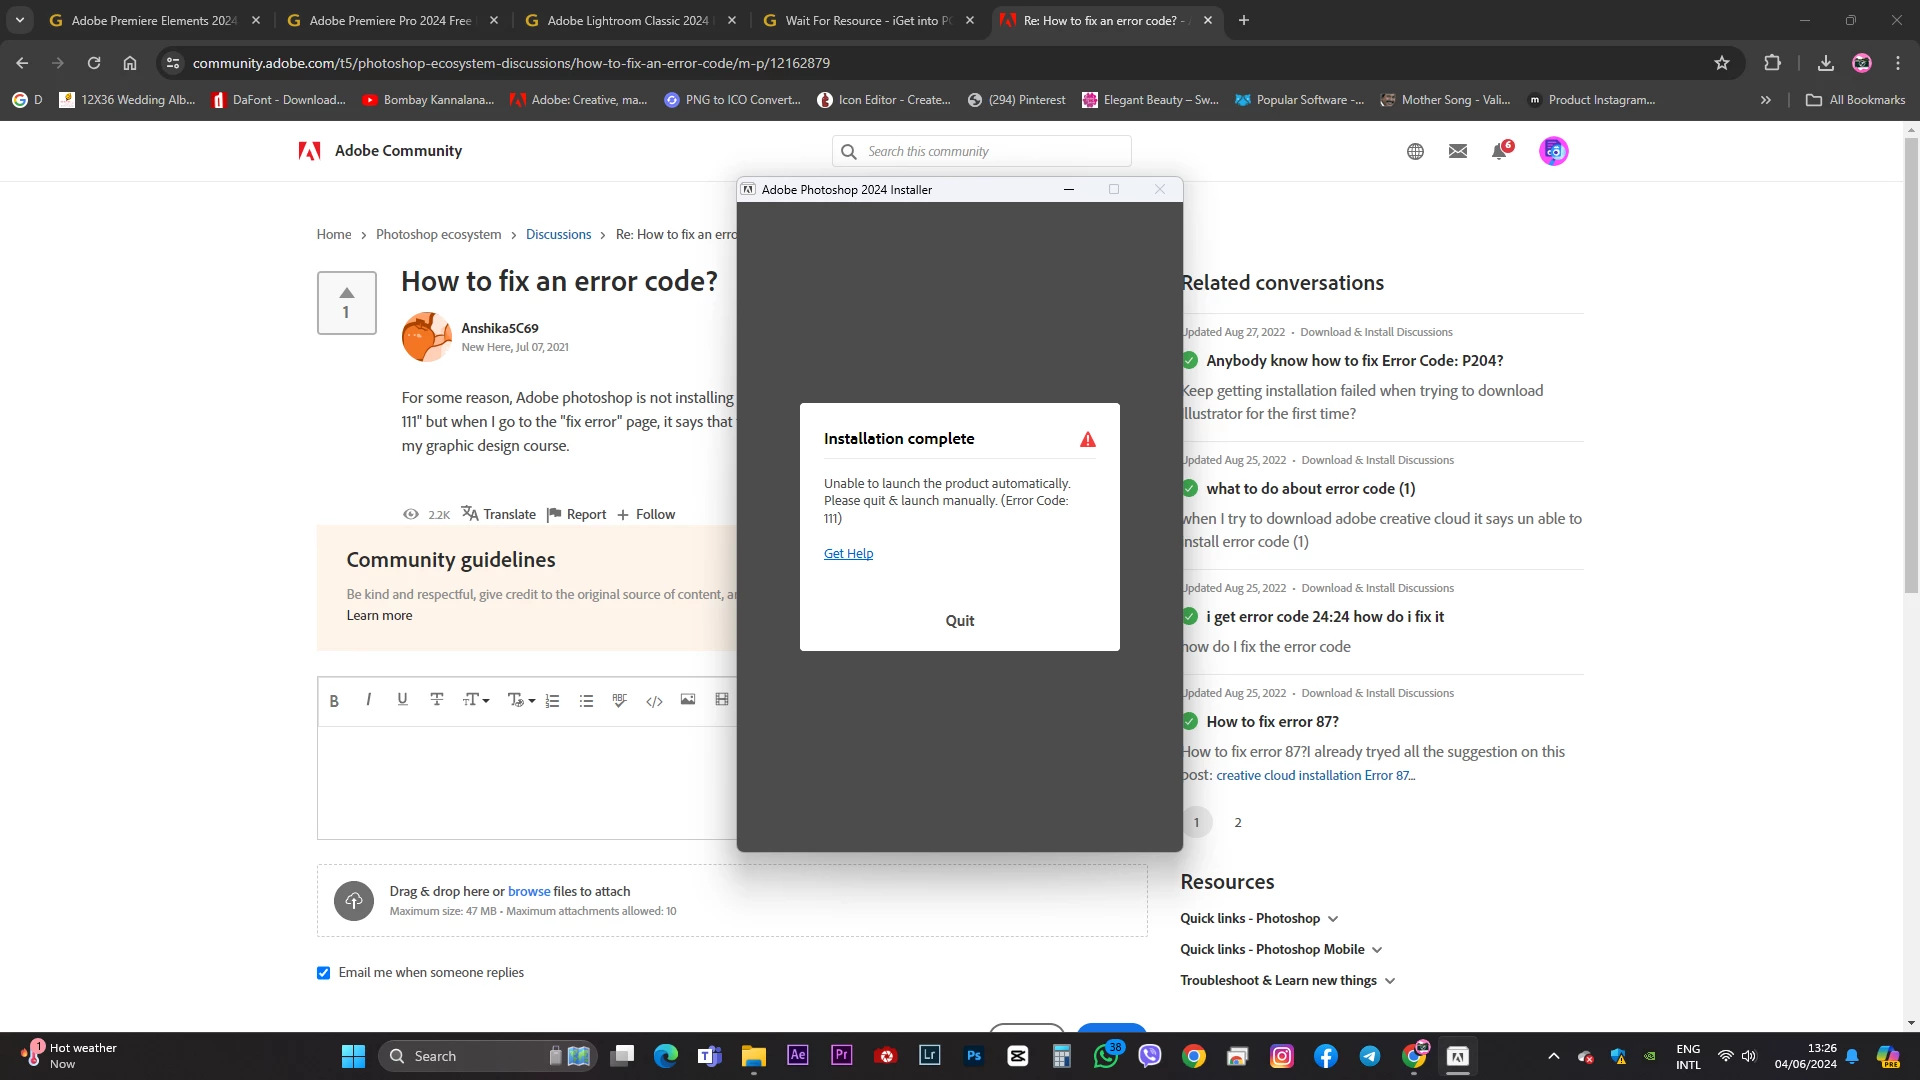Uncheck Email me when someone replies
This screenshot has width=1920, height=1080.
tap(324, 973)
